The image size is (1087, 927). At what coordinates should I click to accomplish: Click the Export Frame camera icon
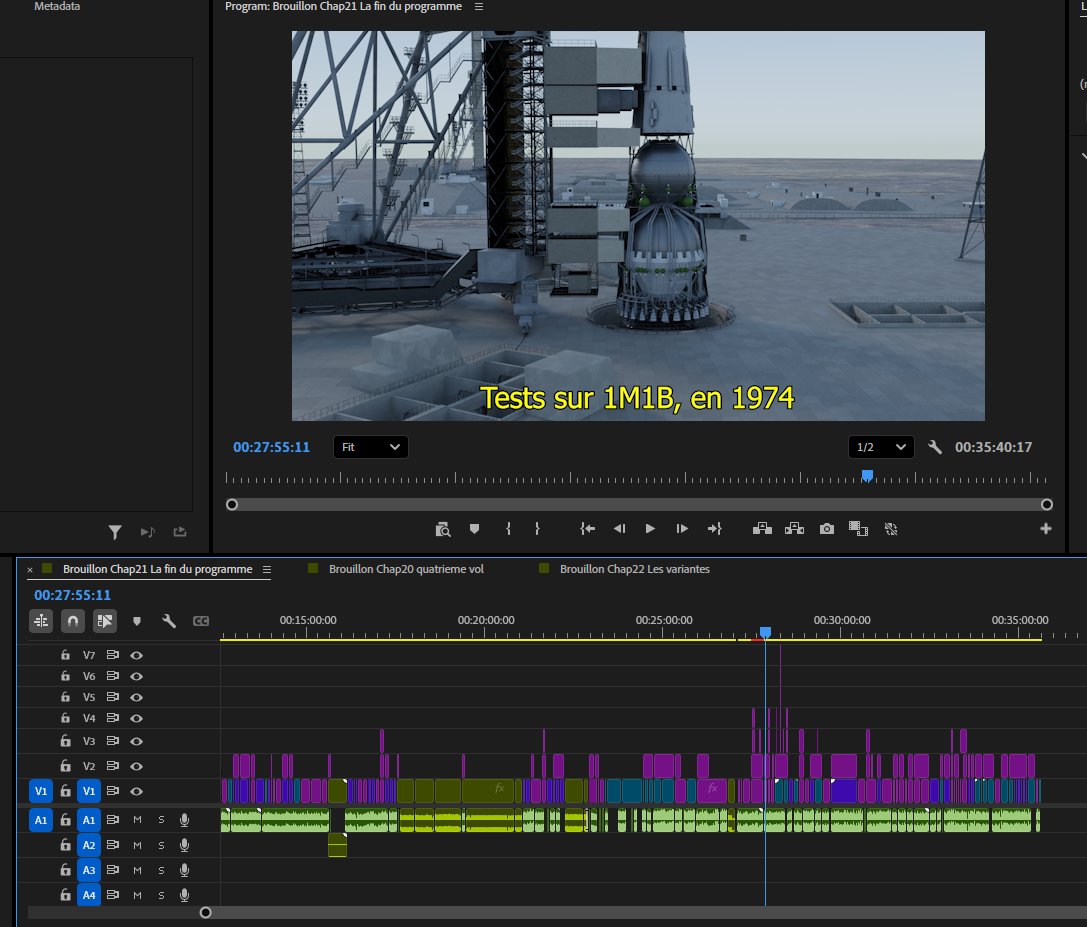tap(826, 528)
